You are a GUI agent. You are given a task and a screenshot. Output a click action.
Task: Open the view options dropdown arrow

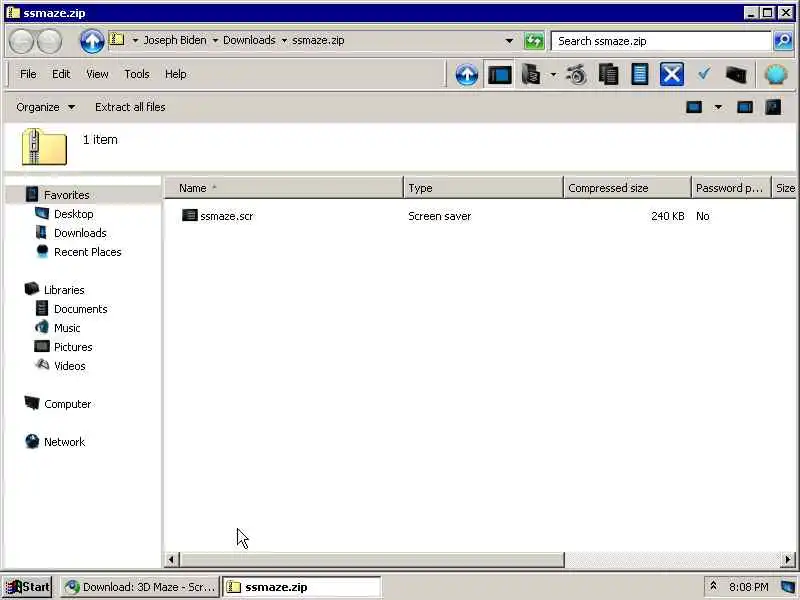(718, 107)
